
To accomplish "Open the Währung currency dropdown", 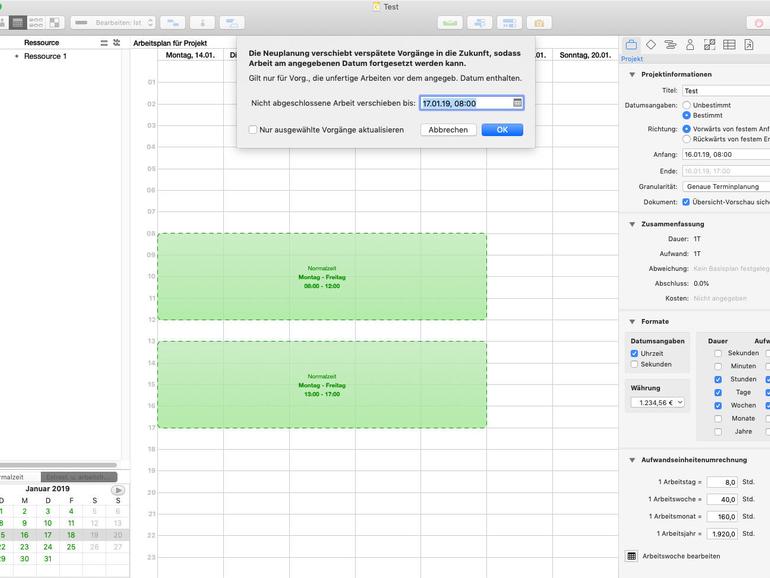I will pyautogui.click(x=658, y=403).
